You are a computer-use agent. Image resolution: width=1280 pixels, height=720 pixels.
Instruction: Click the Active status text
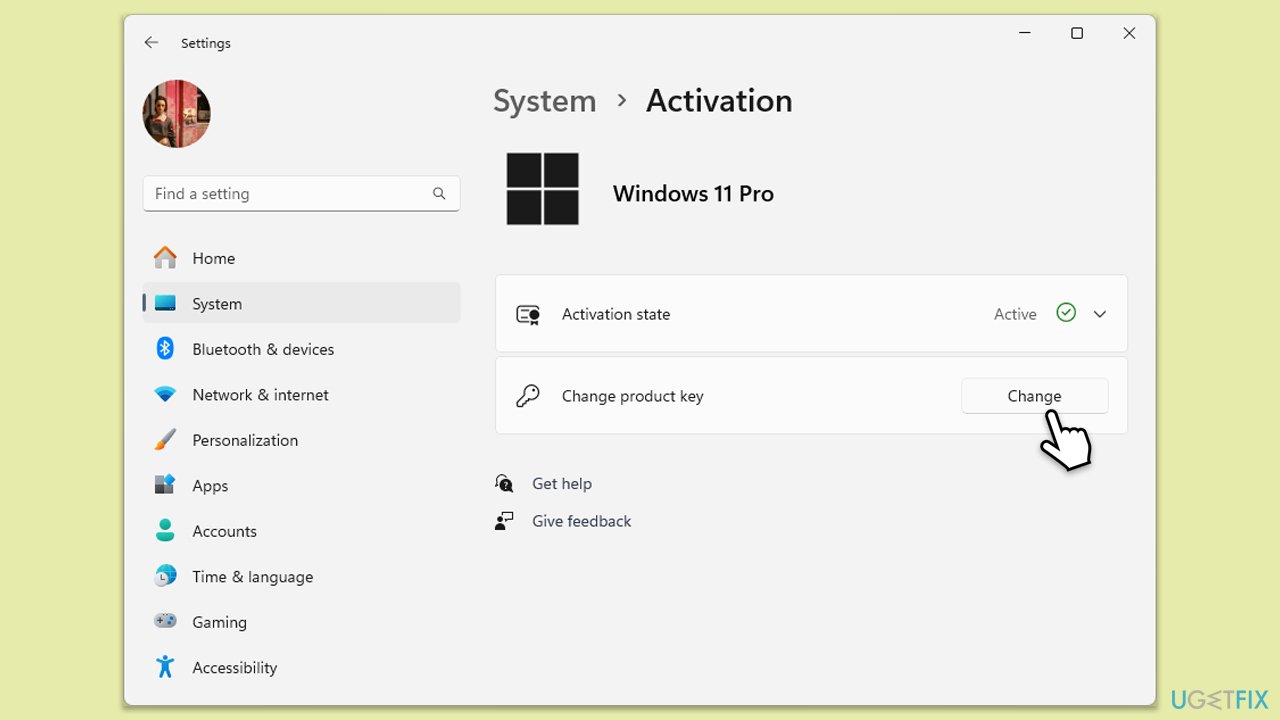[x=1015, y=314]
